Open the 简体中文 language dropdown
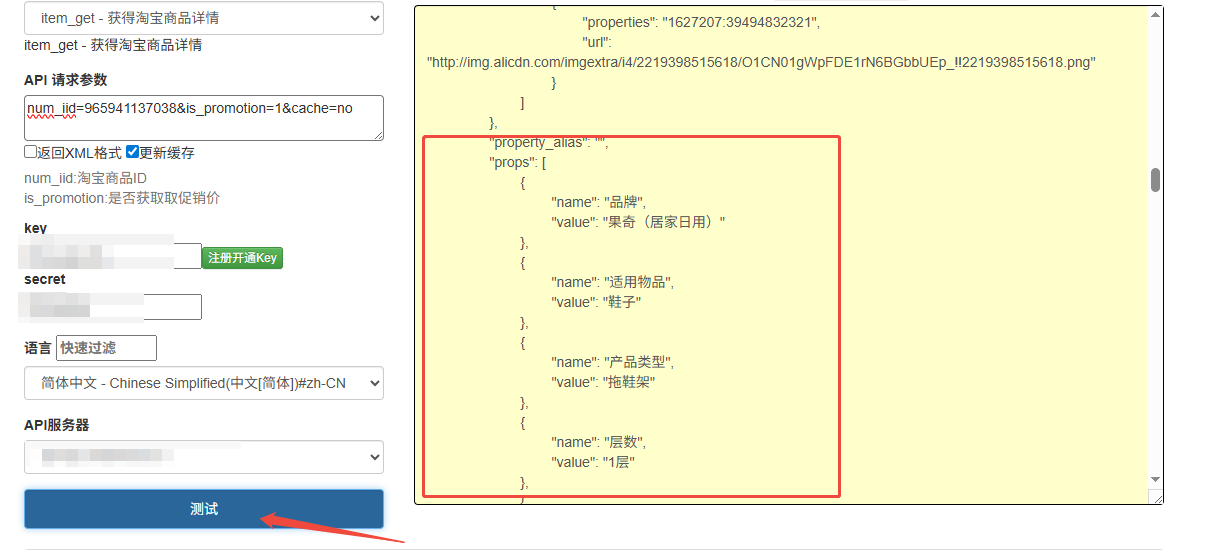1225x550 pixels. (204, 383)
